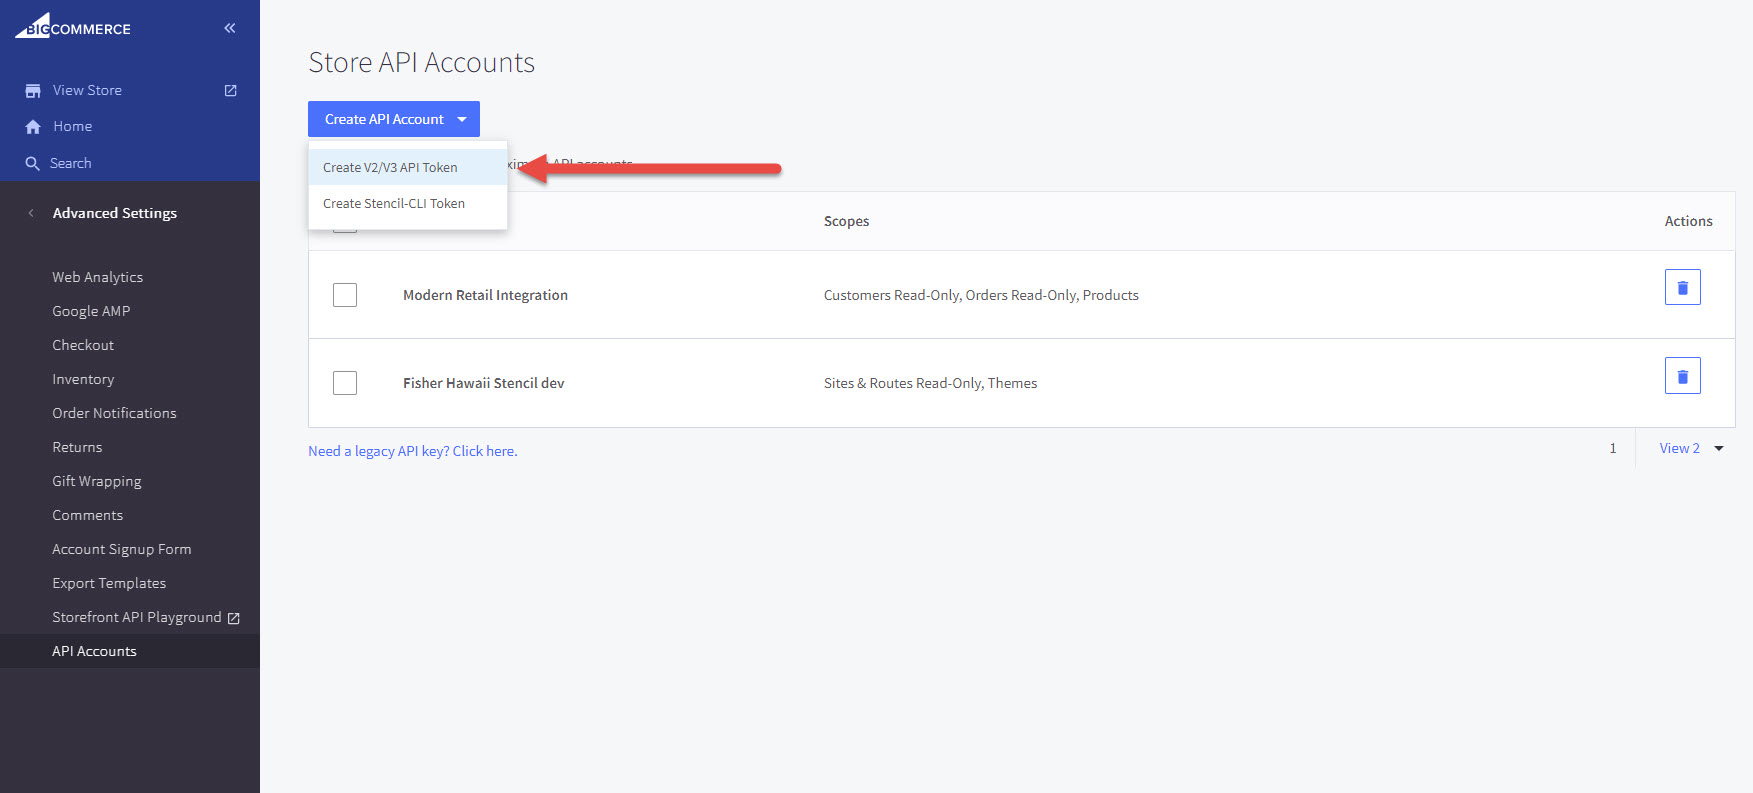
Task: Open Search in sidebar
Action: click(71, 163)
